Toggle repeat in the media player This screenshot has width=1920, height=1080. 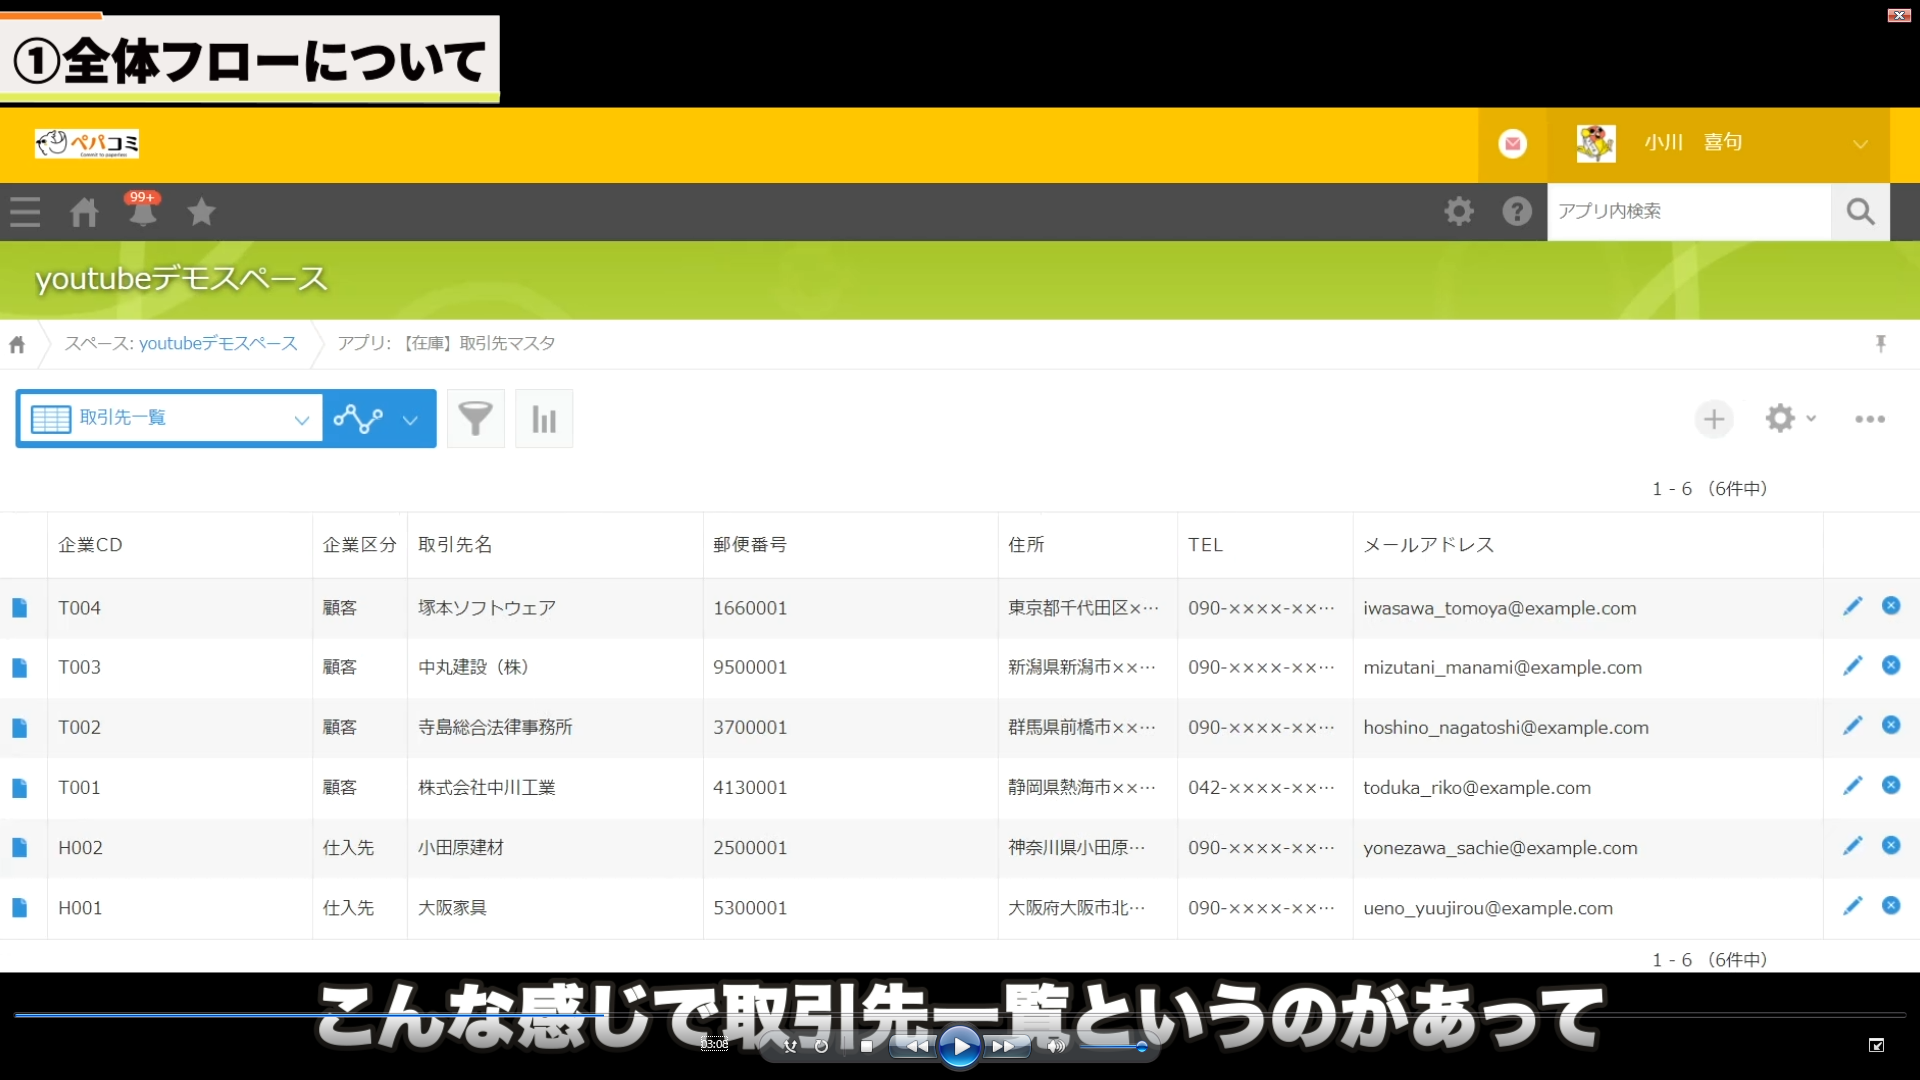[x=821, y=1046]
